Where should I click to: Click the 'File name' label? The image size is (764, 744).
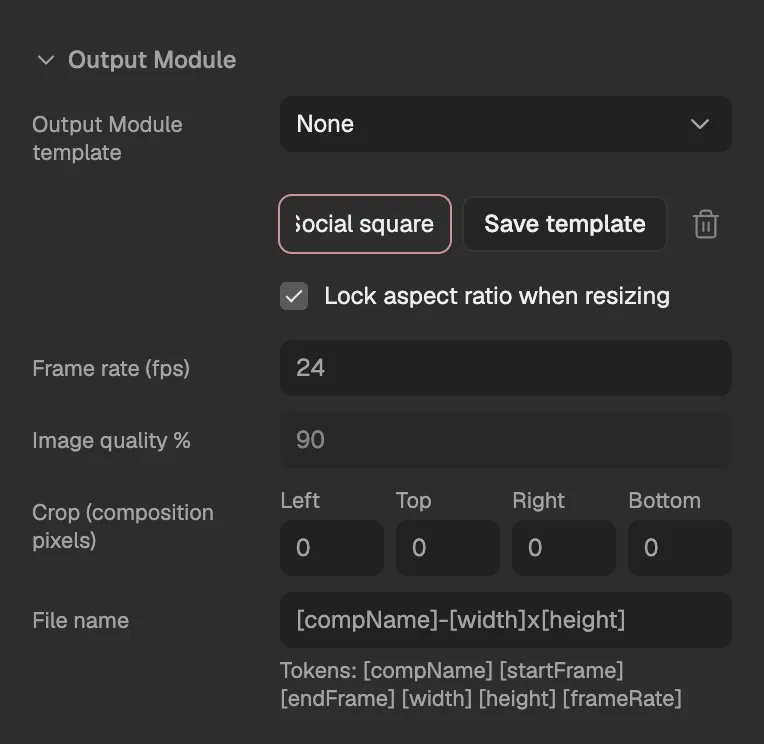tap(81, 620)
